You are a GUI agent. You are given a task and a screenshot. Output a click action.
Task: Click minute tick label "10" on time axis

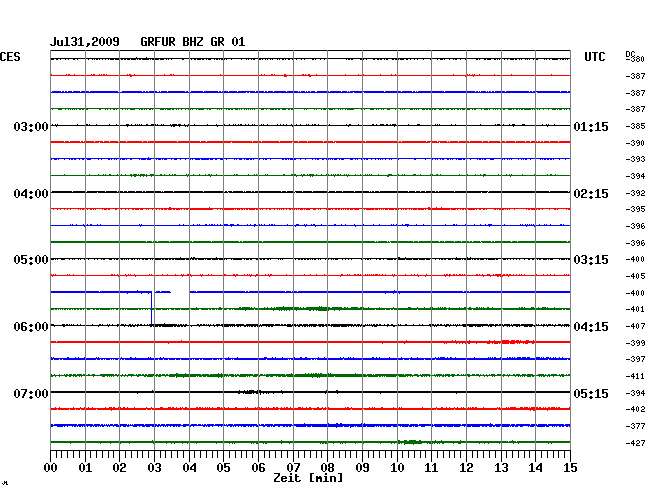tap(397, 468)
